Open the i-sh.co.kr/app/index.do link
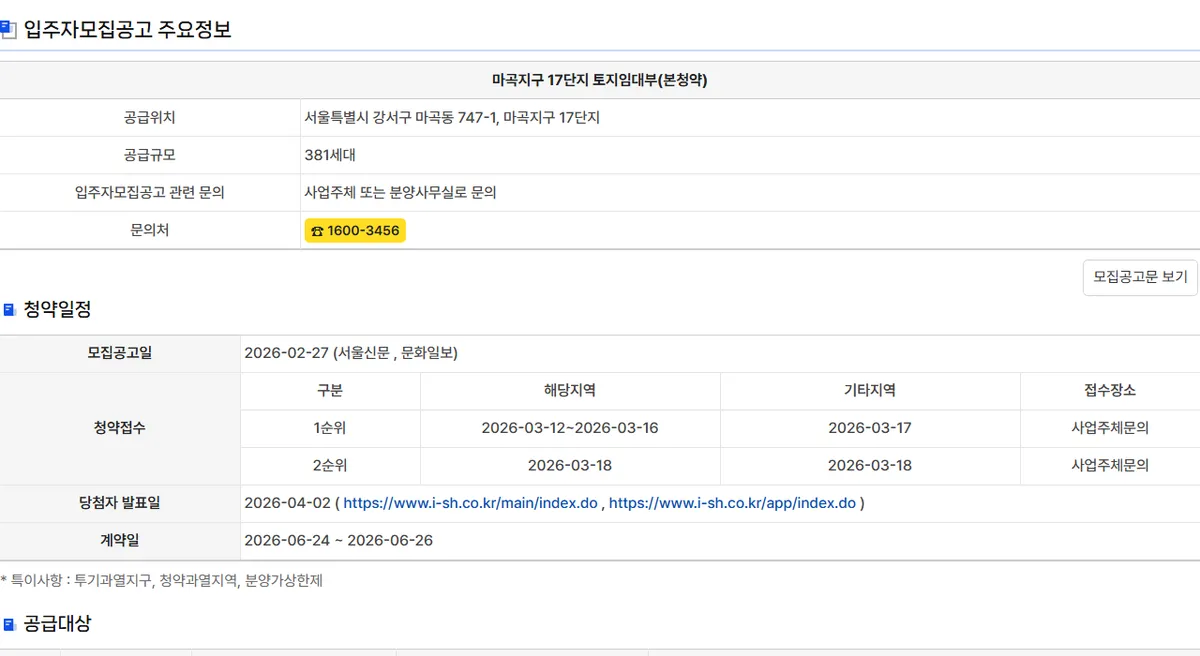The image size is (1200, 656). [732, 503]
